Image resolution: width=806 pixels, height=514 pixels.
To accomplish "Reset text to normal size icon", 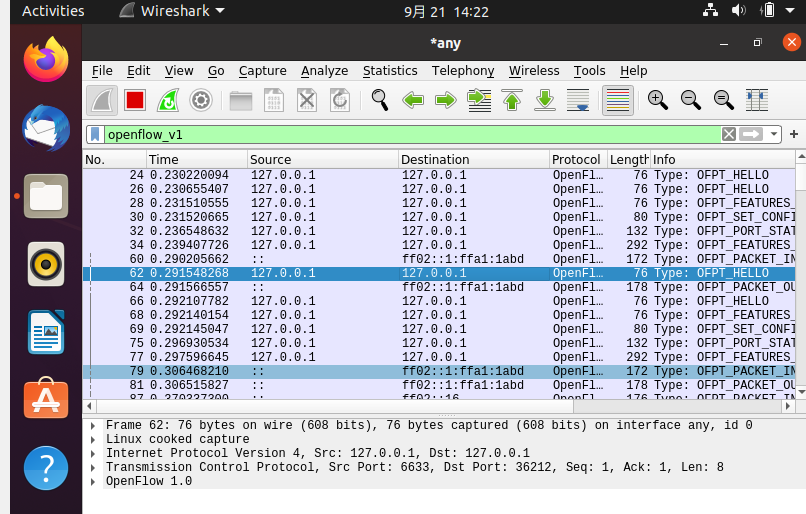I will pos(723,100).
